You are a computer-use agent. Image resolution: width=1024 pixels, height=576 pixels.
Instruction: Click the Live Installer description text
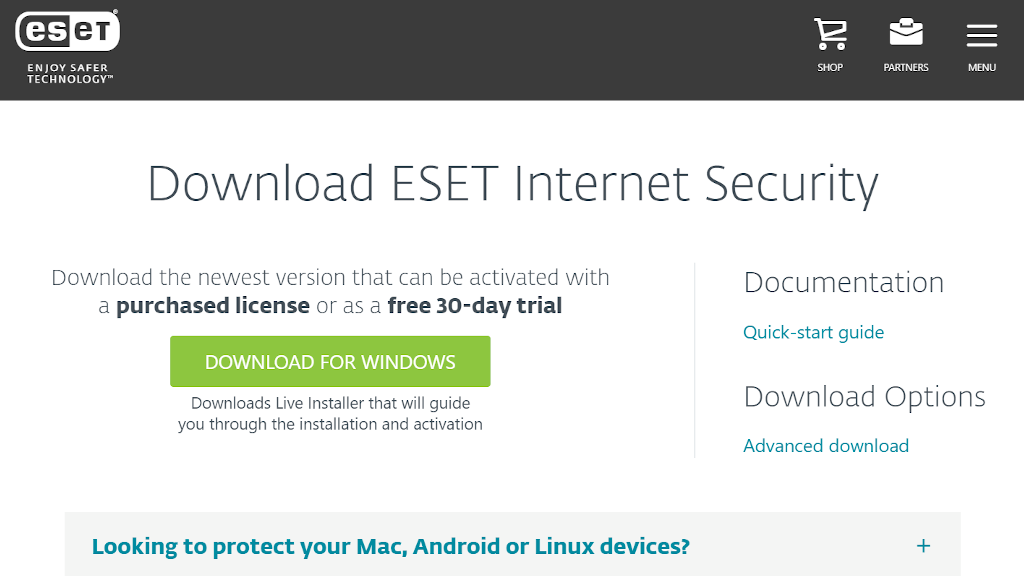[330, 413]
